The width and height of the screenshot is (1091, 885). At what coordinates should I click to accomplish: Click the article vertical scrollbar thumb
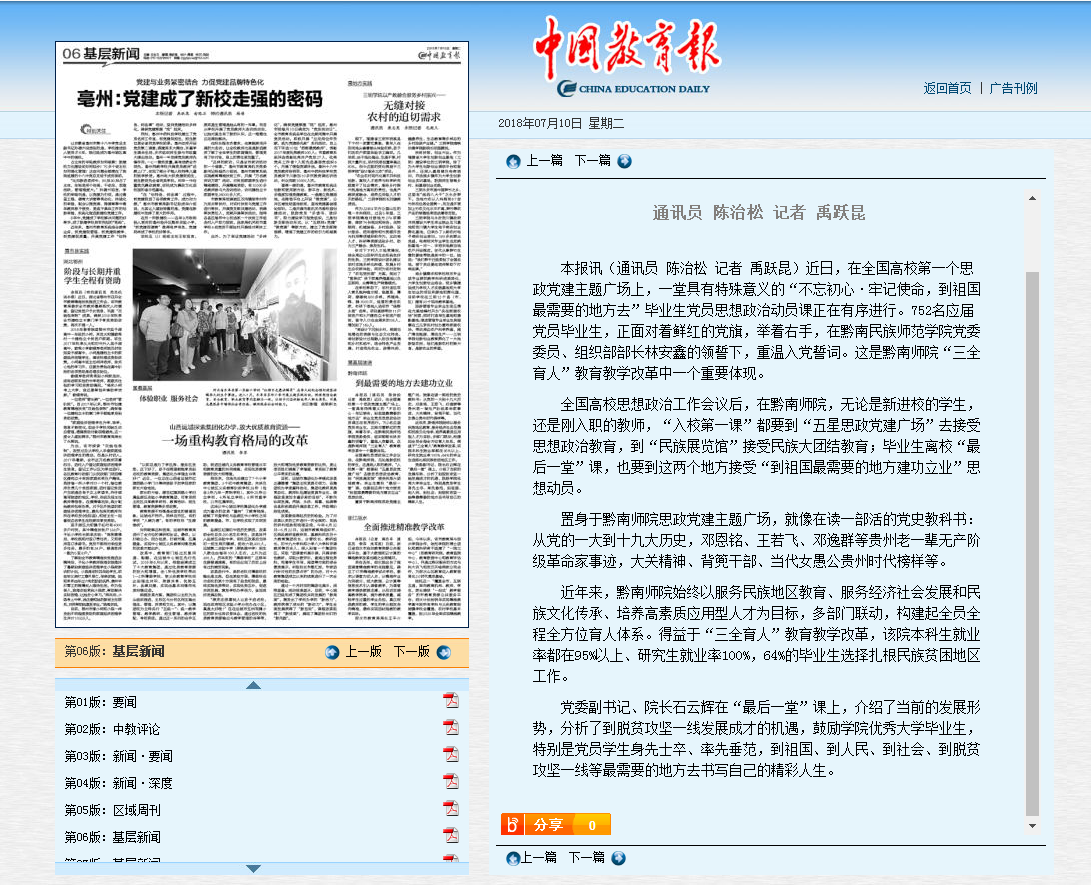click(x=1033, y=543)
